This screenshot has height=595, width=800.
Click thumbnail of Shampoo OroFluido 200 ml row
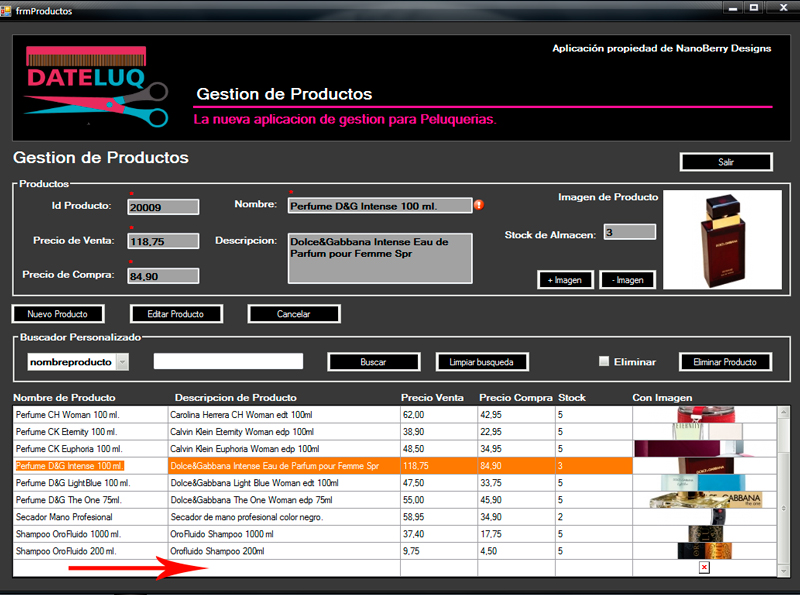pos(705,551)
